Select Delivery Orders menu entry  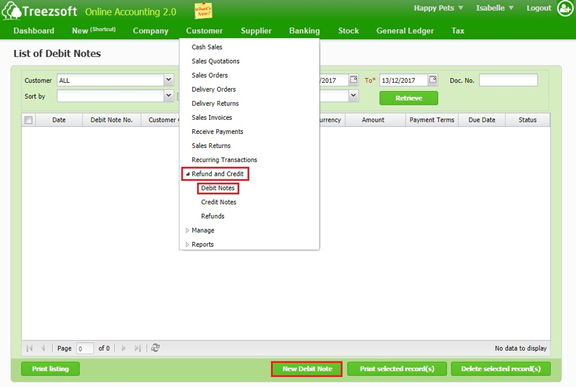tap(213, 89)
